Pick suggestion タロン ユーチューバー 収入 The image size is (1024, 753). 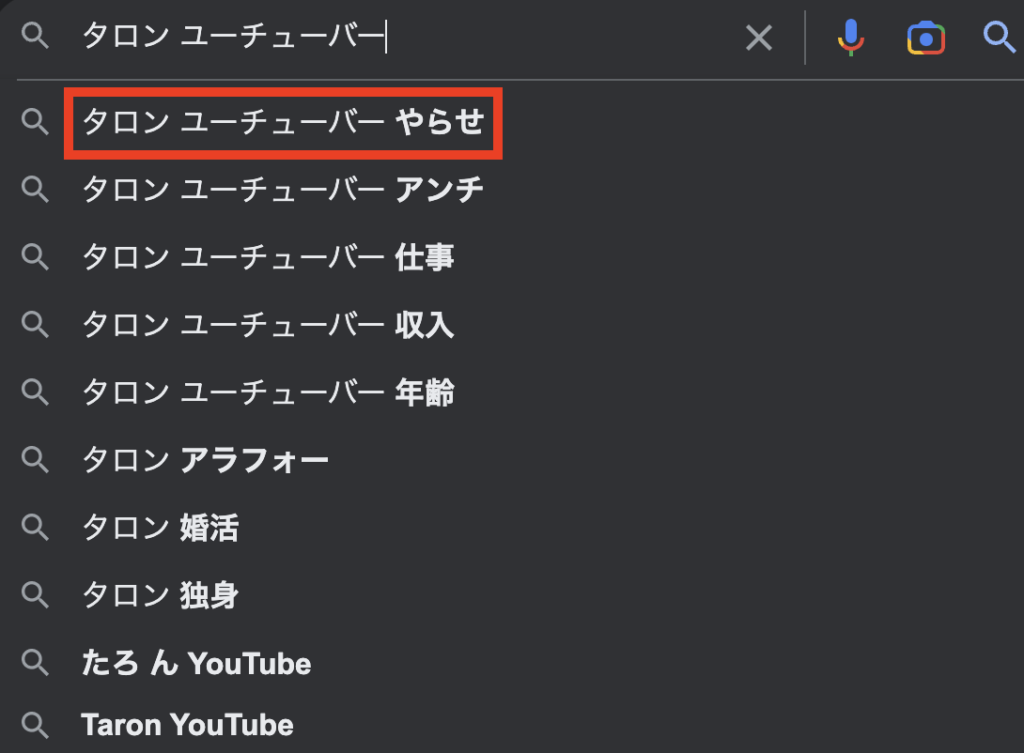coord(268,325)
